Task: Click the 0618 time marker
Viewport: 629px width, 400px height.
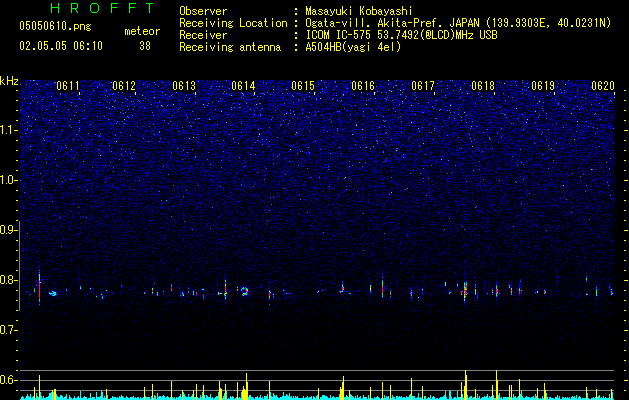Action: tap(483, 86)
